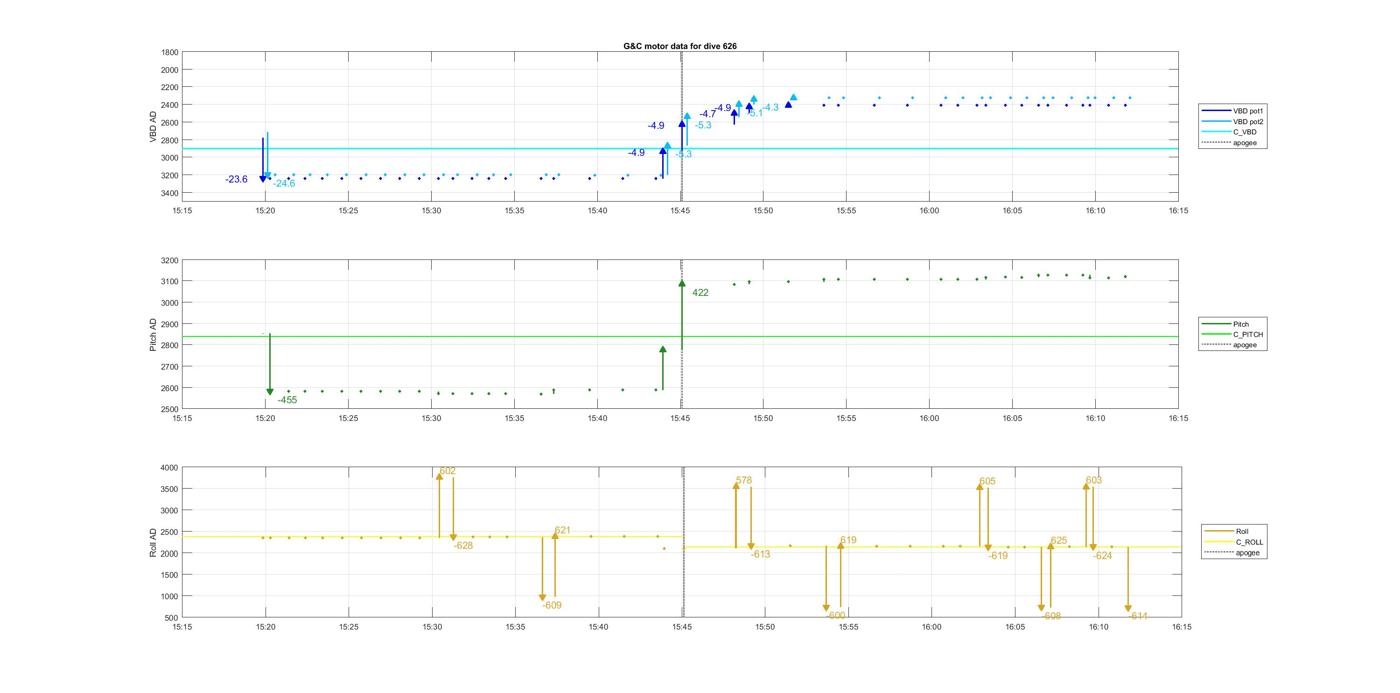The width and height of the screenshot is (1400, 693).
Task: Click "apogee" in the Roll plot legend
Action: click(1247, 553)
